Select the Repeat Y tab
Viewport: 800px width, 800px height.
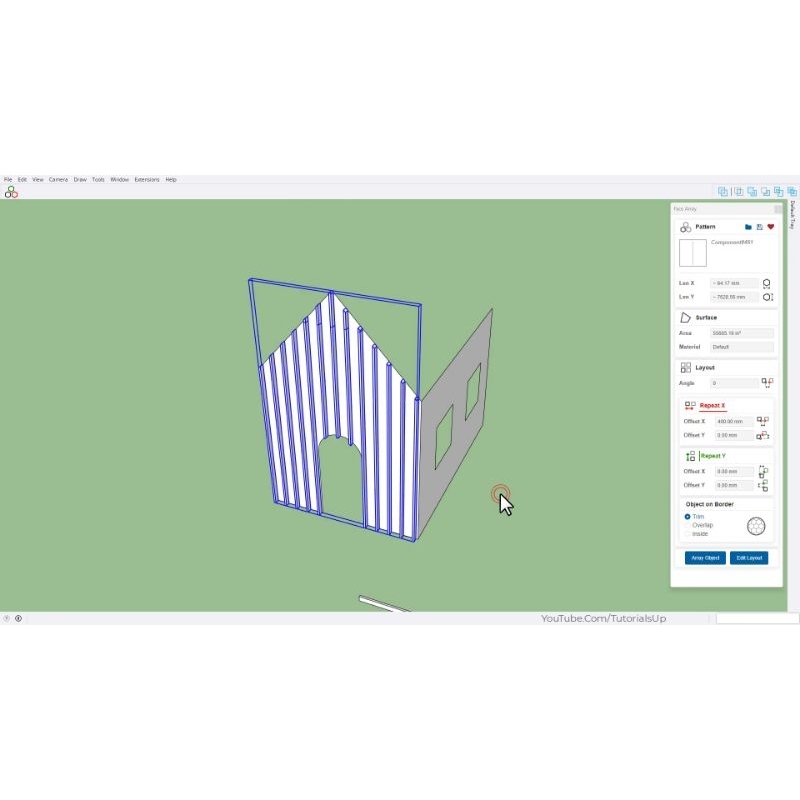pos(713,456)
